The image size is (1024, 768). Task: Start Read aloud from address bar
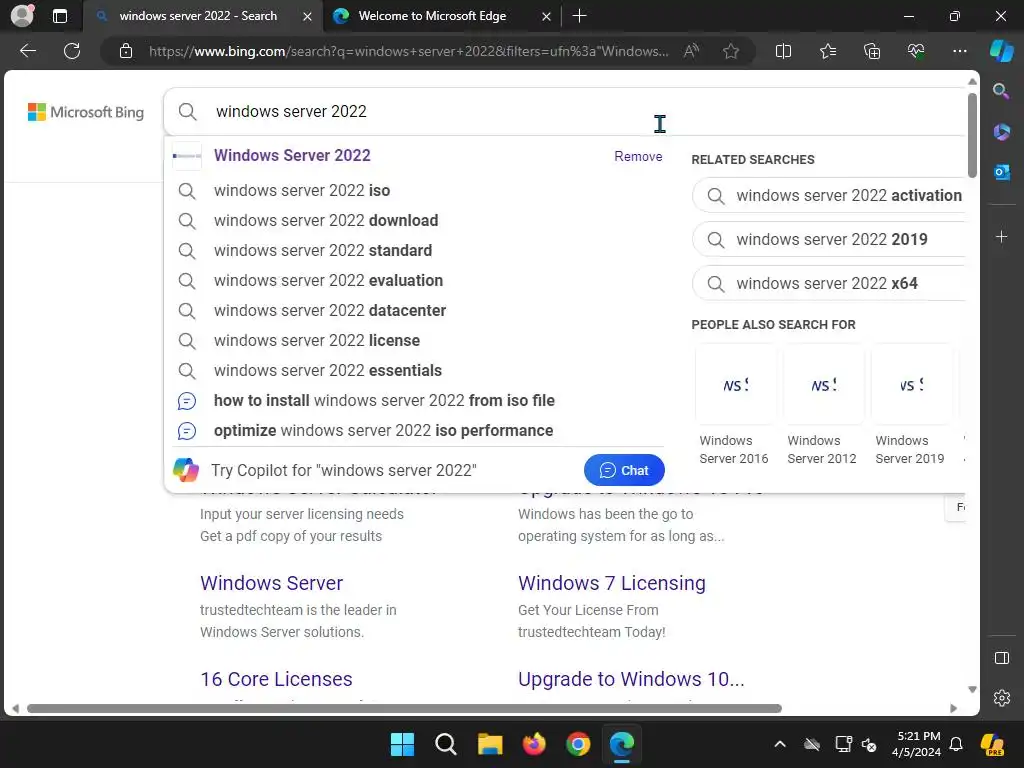[691, 51]
